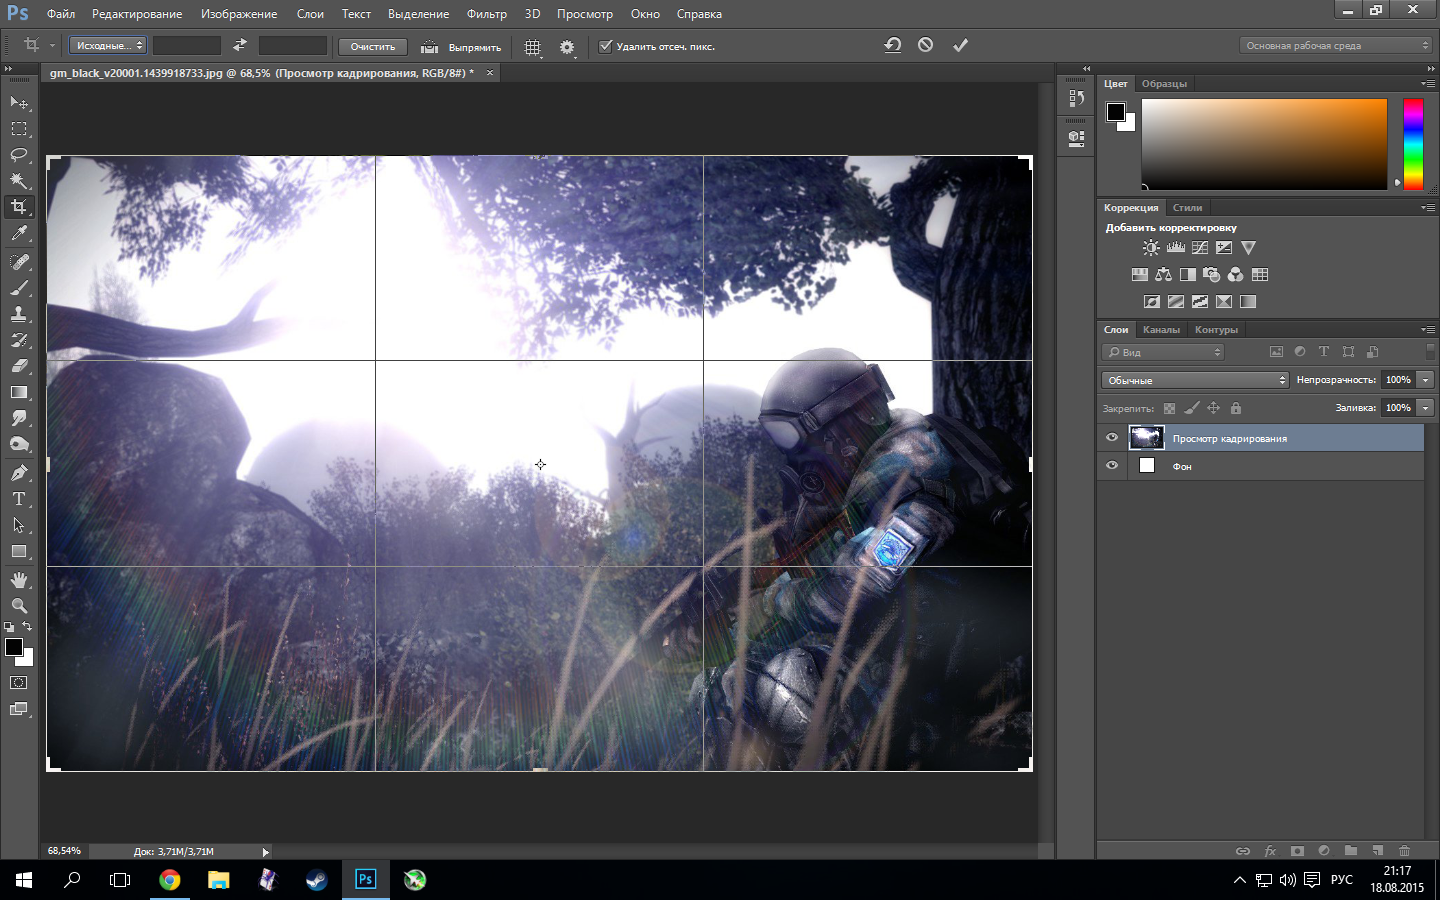Open Steam from the taskbar
The height and width of the screenshot is (900, 1440).
coord(317,880)
